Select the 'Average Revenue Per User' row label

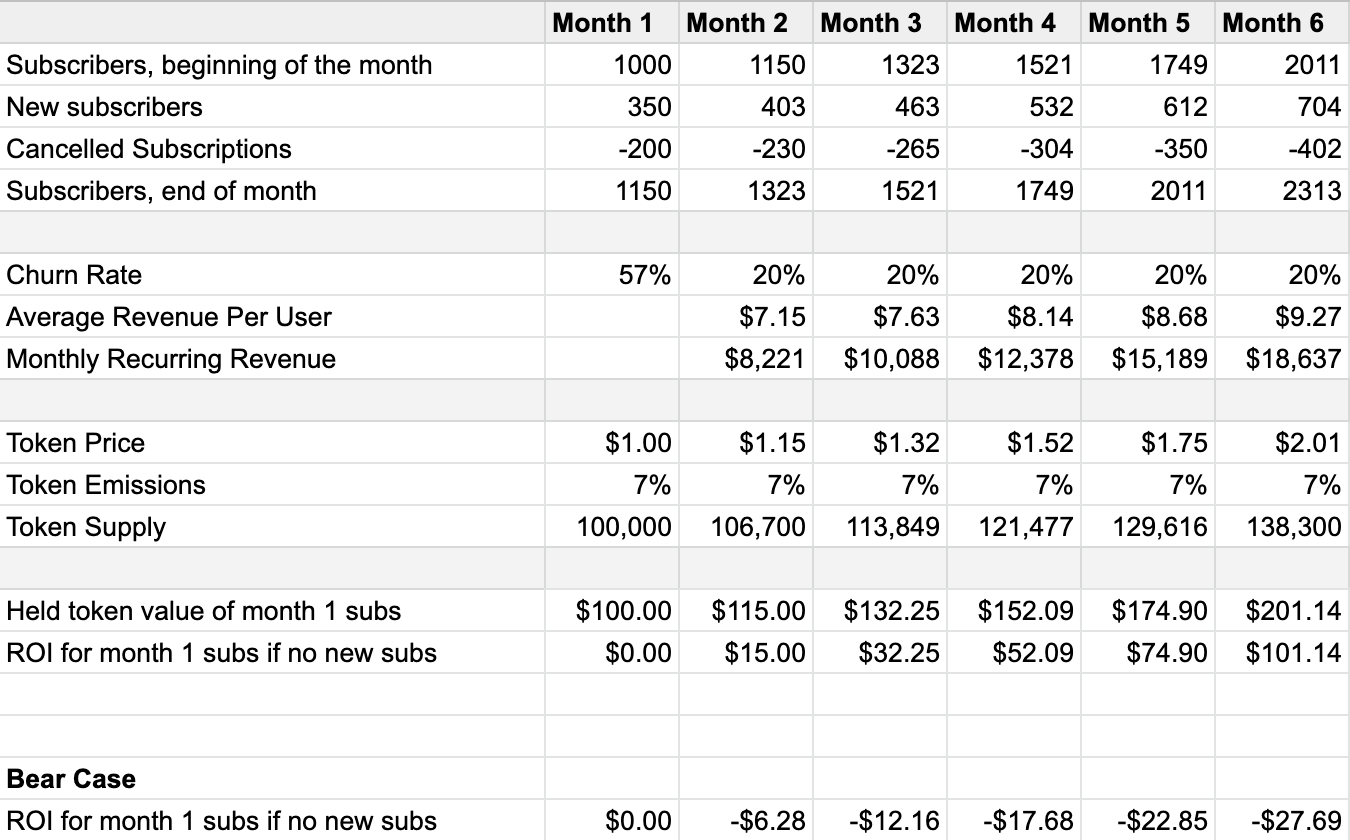coord(169,317)
